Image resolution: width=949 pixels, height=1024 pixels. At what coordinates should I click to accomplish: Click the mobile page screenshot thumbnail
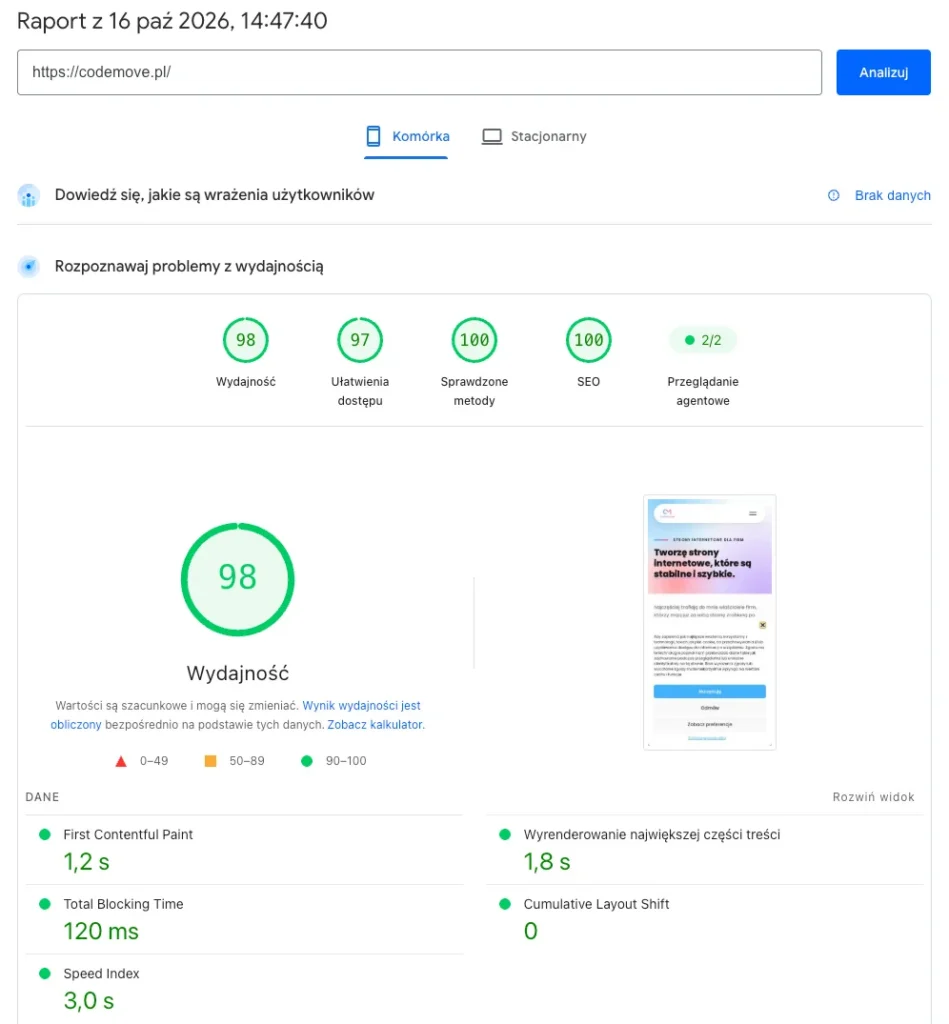pos(709,622)
